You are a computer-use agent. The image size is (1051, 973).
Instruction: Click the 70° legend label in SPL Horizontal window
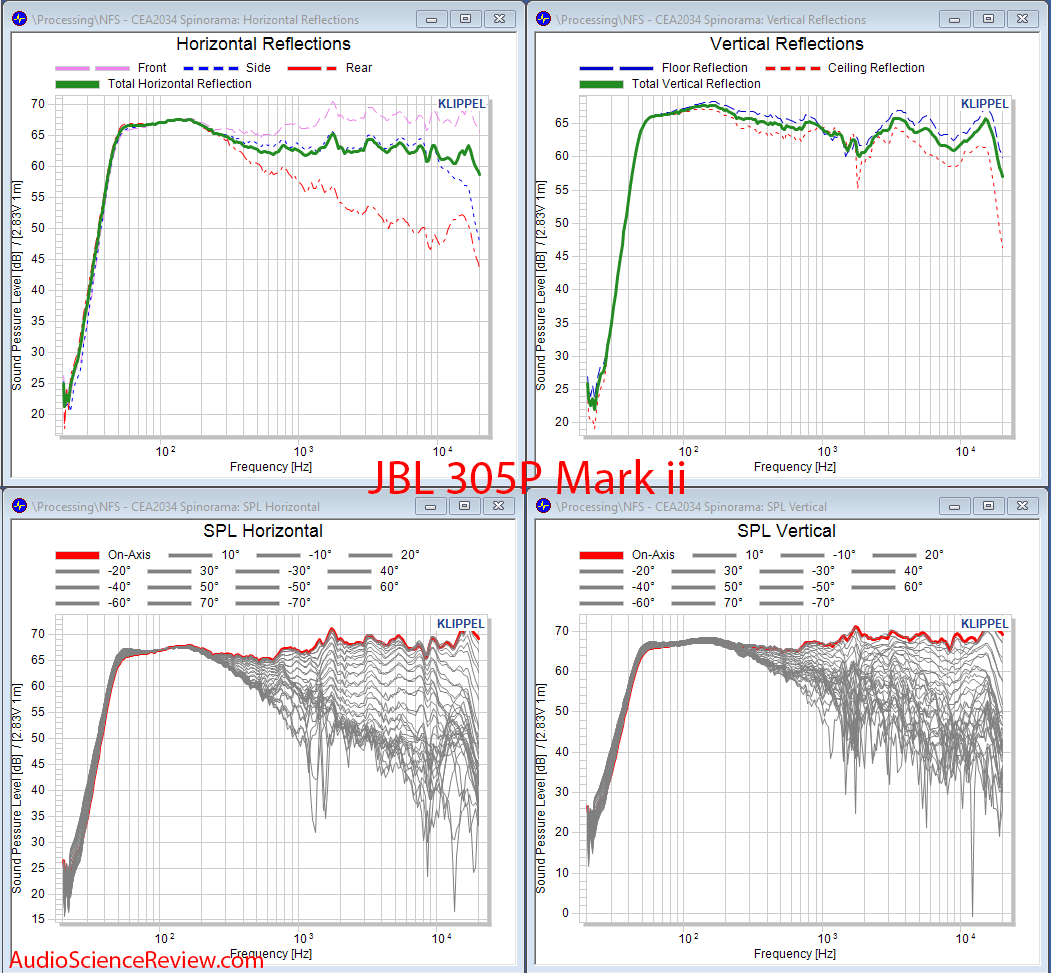209,603
